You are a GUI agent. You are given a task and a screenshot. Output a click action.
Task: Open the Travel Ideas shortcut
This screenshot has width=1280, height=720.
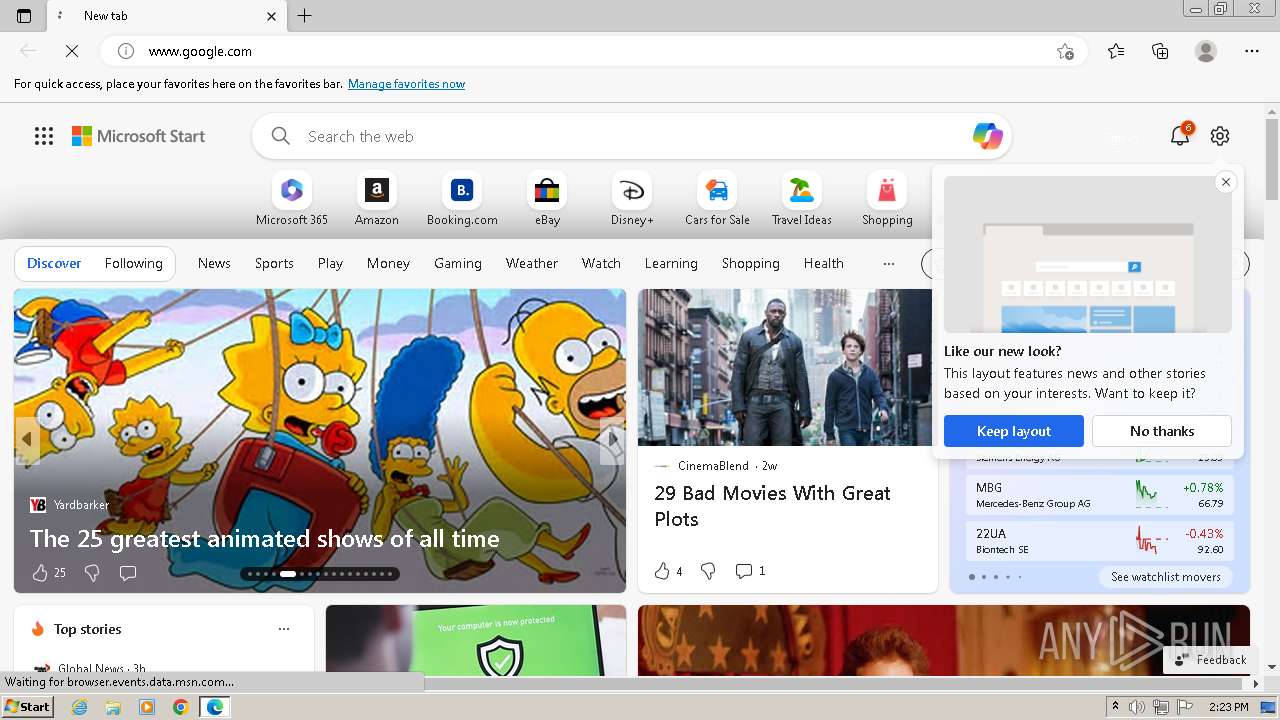tap(801, 200)
